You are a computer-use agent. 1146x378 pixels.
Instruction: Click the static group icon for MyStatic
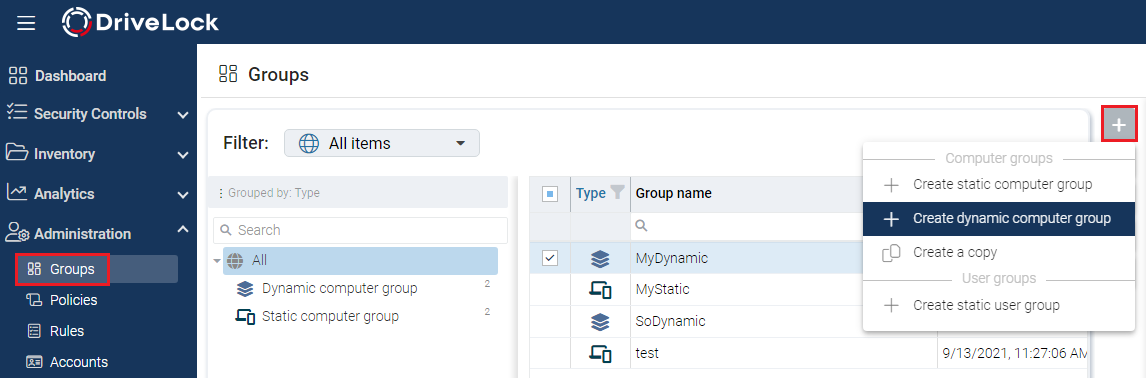pyautogui.click(x=600, y=290)
